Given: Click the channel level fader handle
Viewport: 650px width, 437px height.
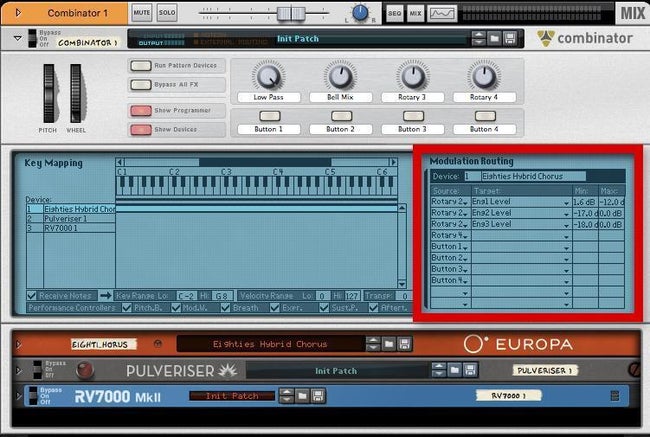Looking at the screenshot, I should point(291,13).
